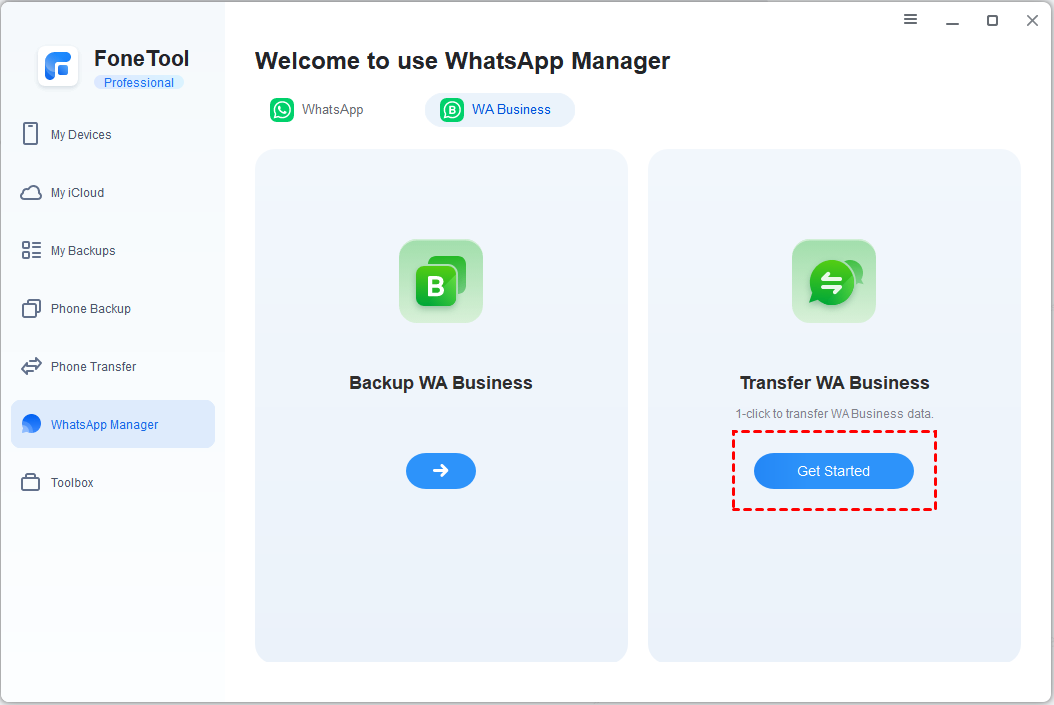Open Phone Backup from sidebar icon
The image size is (1054, 705).
tap(30, 309)
